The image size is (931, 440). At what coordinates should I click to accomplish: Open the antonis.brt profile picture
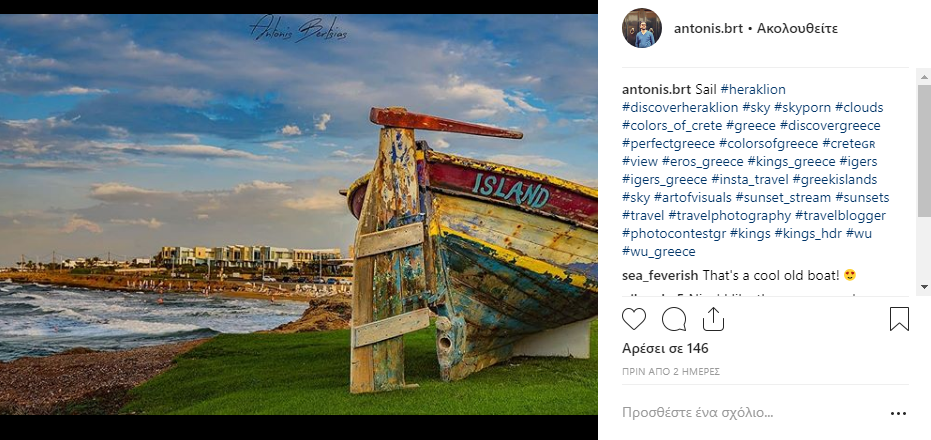coord(642,28)
